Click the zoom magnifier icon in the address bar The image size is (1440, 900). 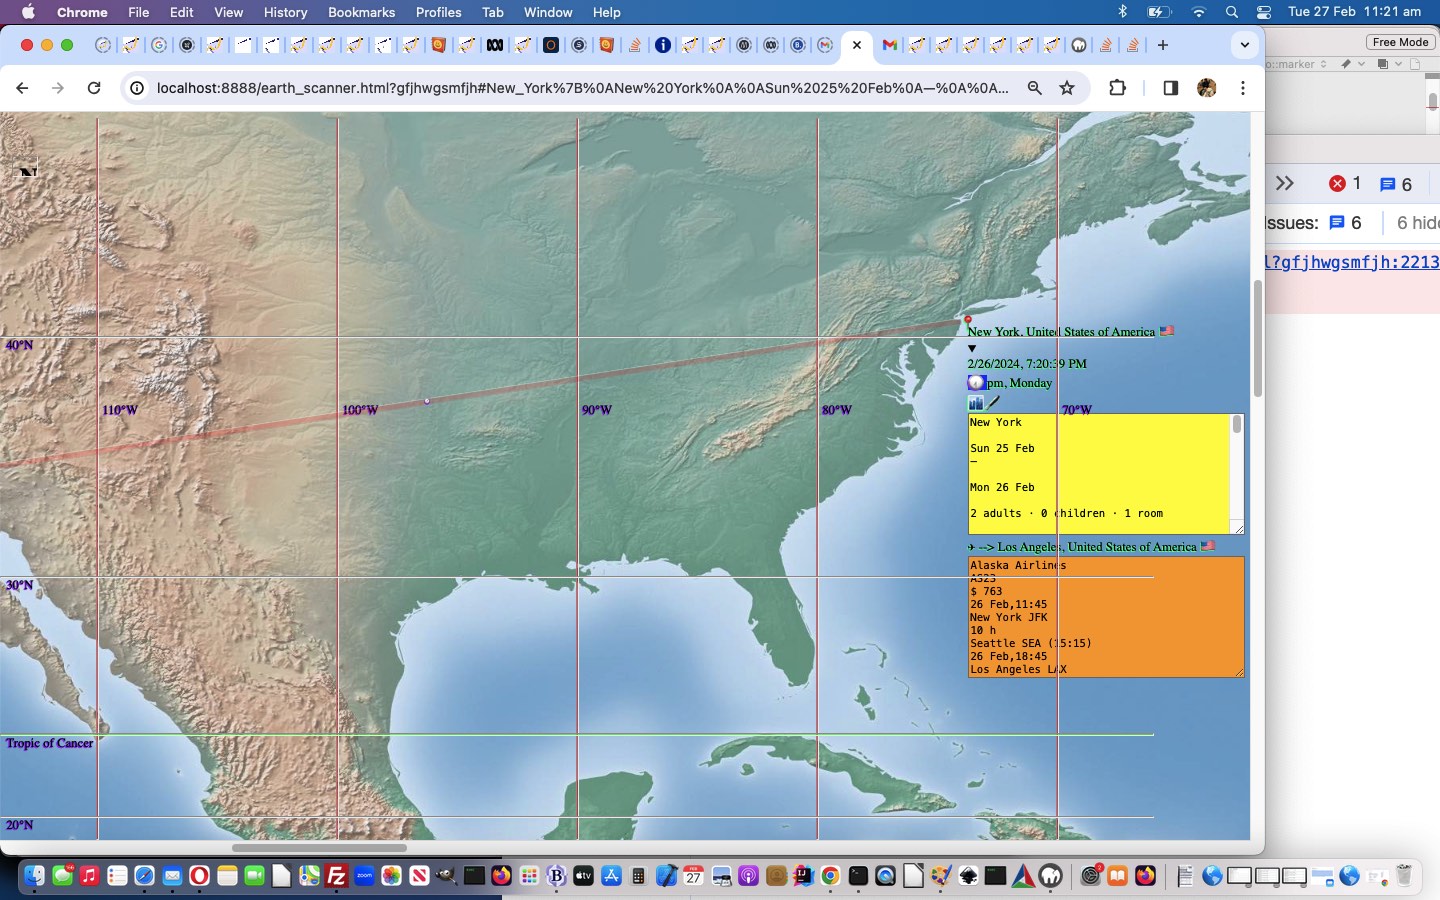tap(1035, 88)
